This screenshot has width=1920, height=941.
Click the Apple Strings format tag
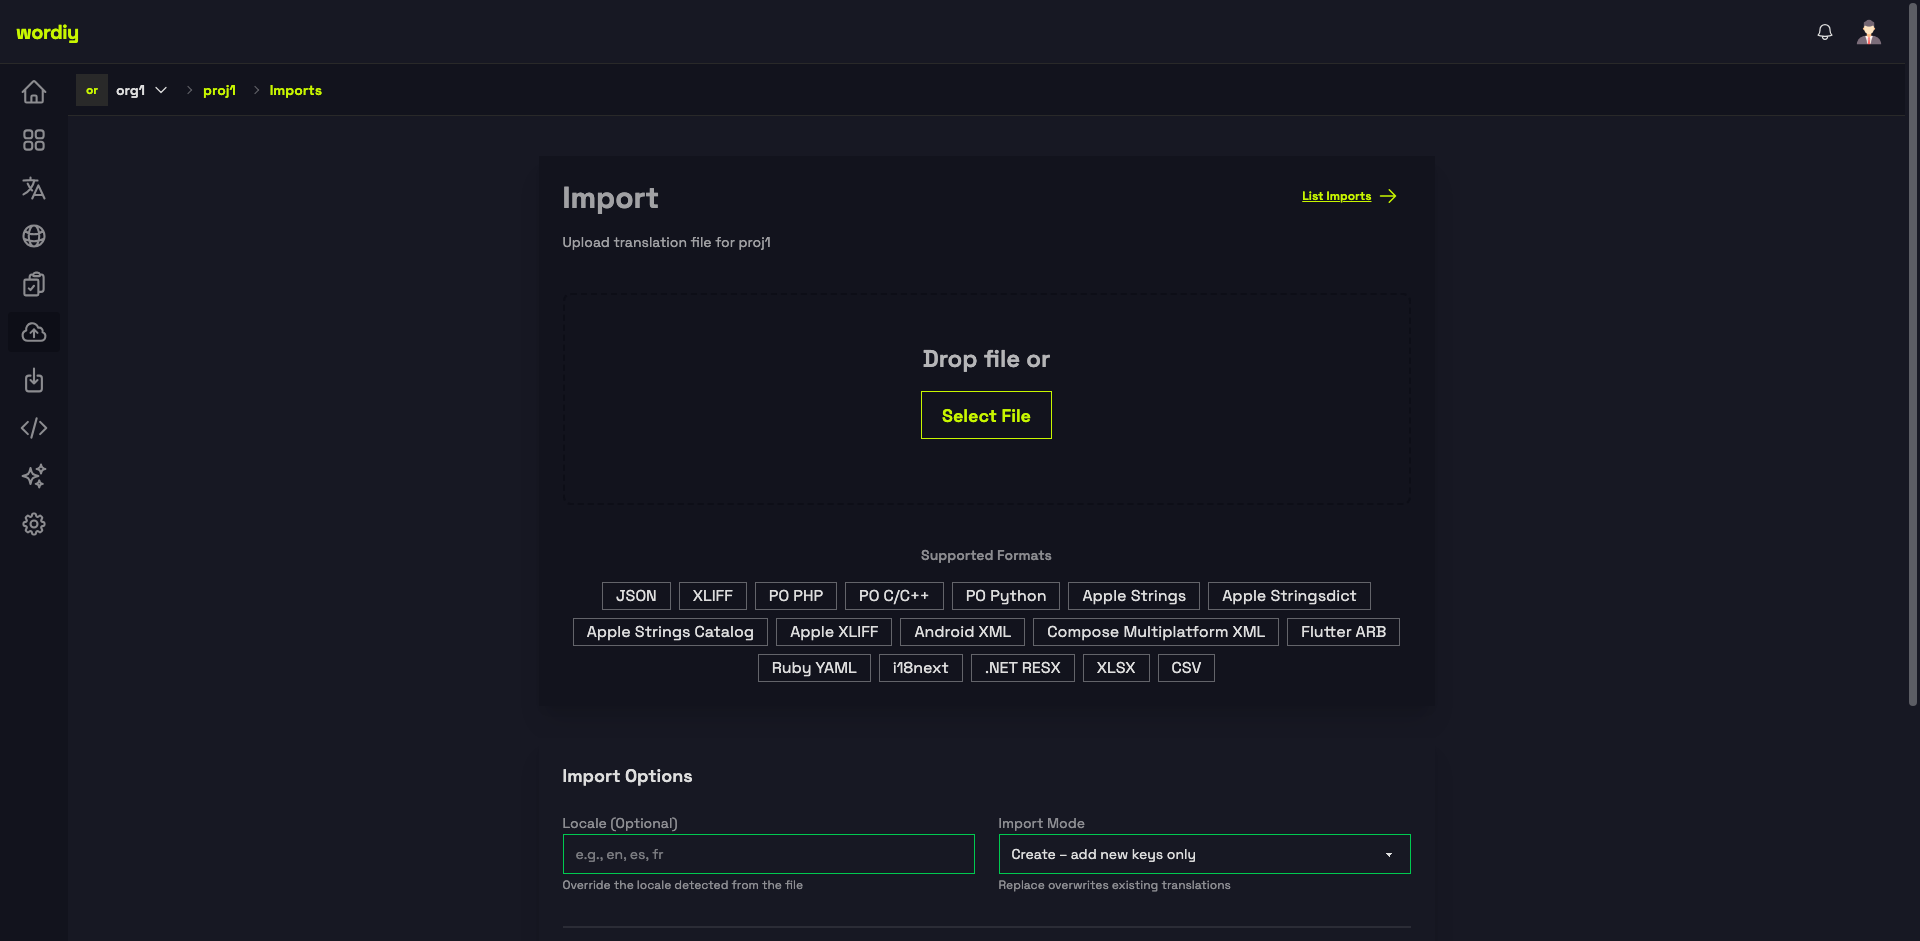tap(1134, 596)
